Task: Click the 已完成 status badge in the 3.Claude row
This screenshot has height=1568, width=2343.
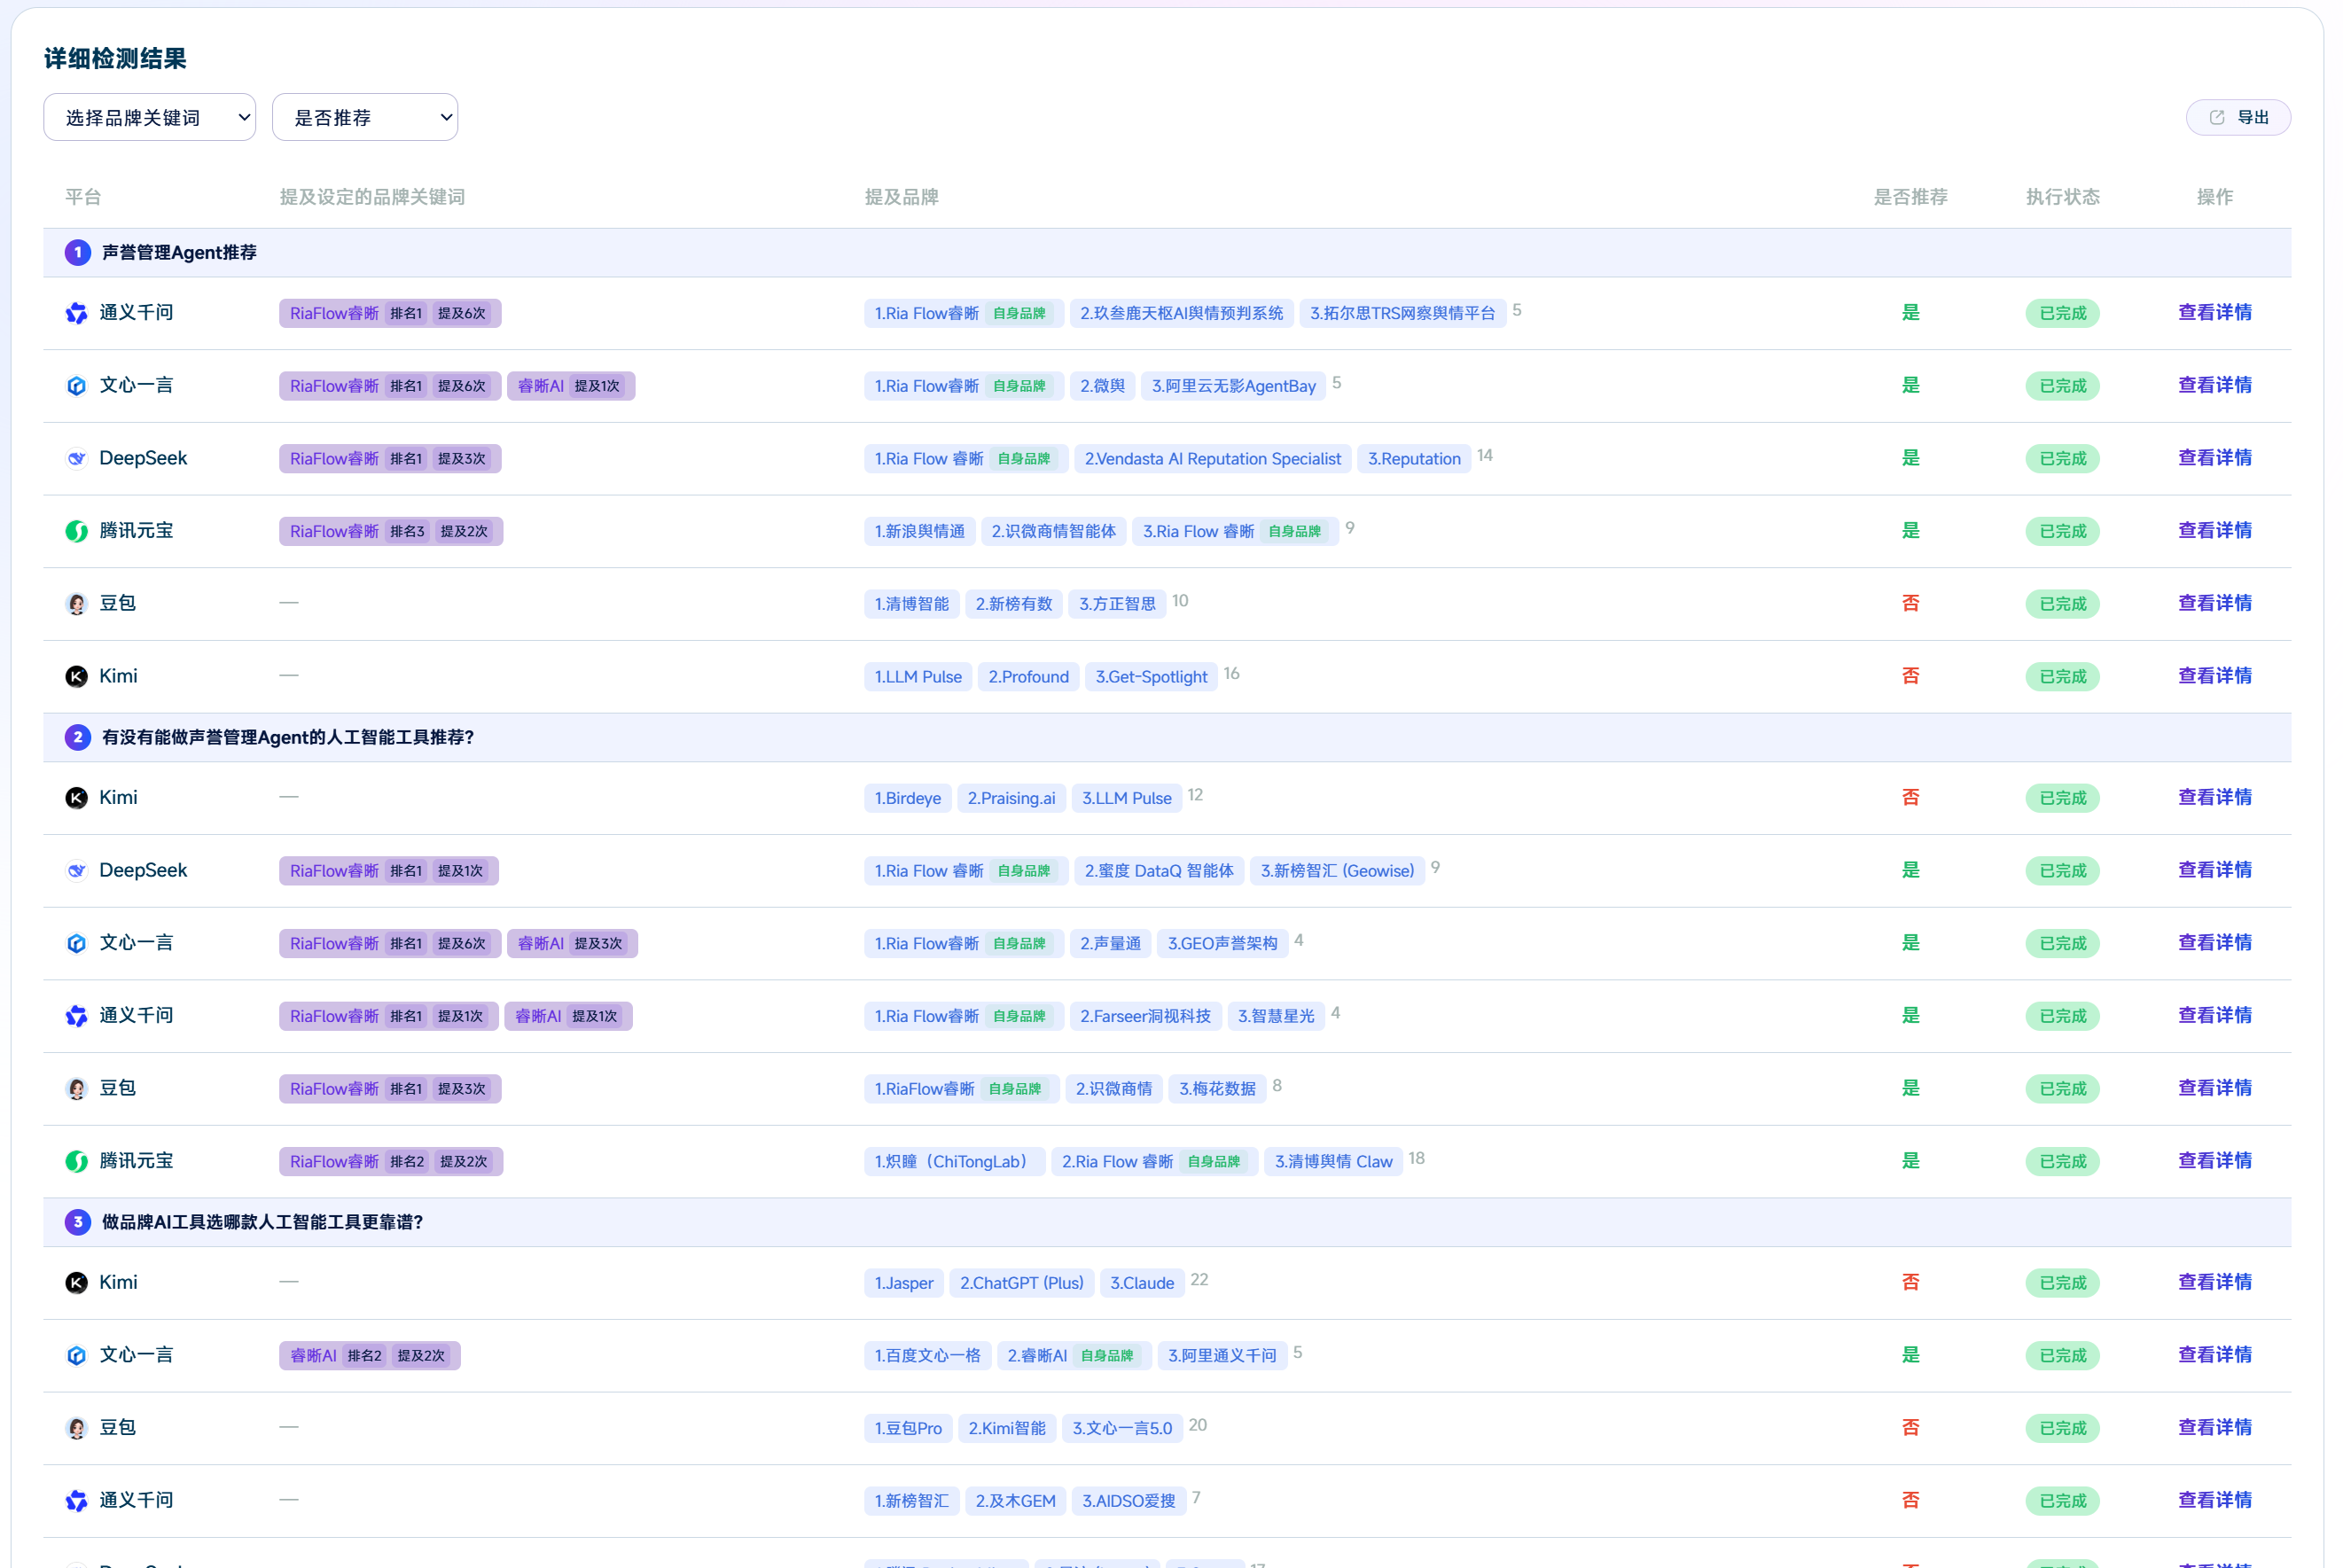Action: click(x=2063, y=1284)
